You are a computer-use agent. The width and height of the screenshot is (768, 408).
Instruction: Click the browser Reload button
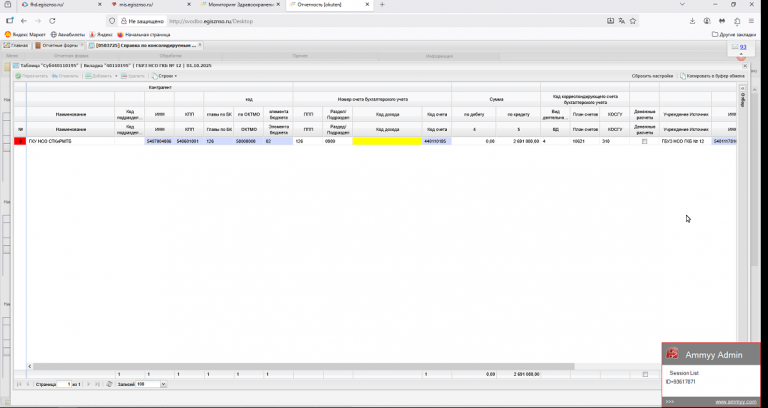point(52,21)
